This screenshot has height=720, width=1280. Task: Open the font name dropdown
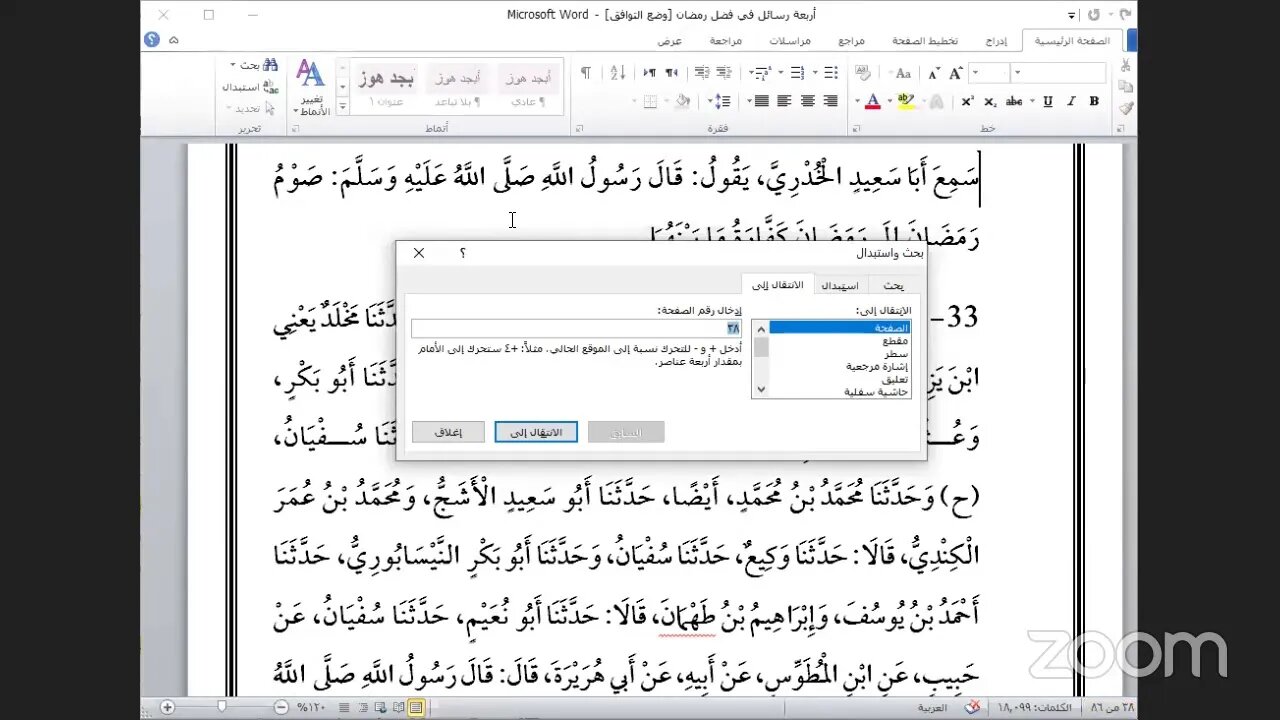tap(1018, 73)
